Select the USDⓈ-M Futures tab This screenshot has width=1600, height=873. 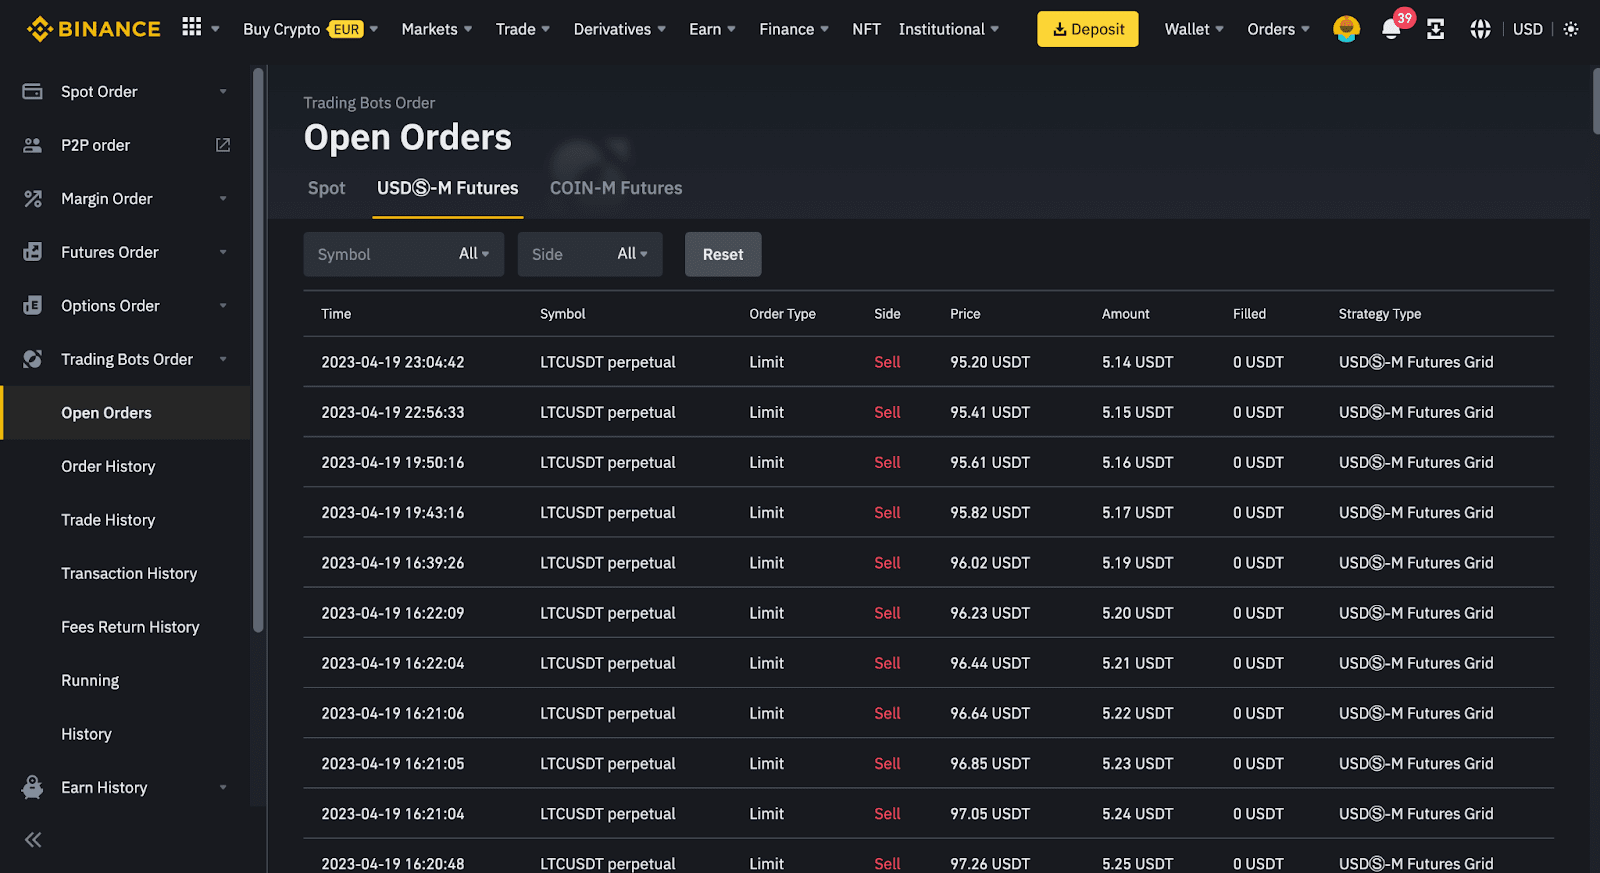coord(447,188)
